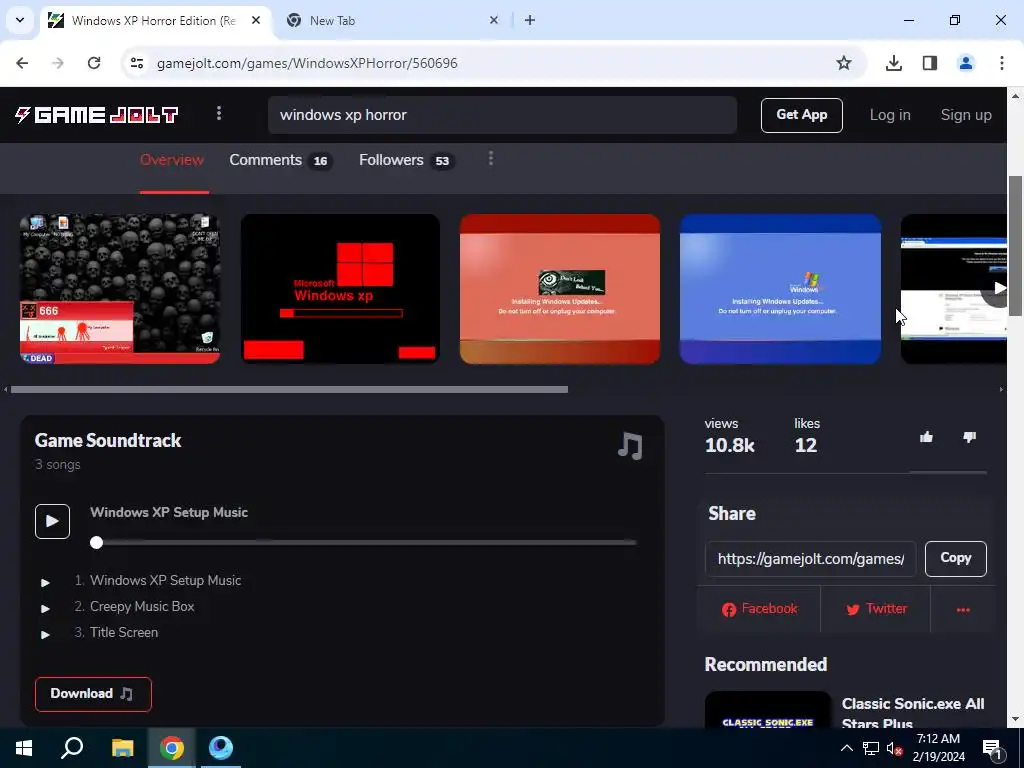1024x768 pixels.
Task: Reload the page
Action: tap(94, 63)
